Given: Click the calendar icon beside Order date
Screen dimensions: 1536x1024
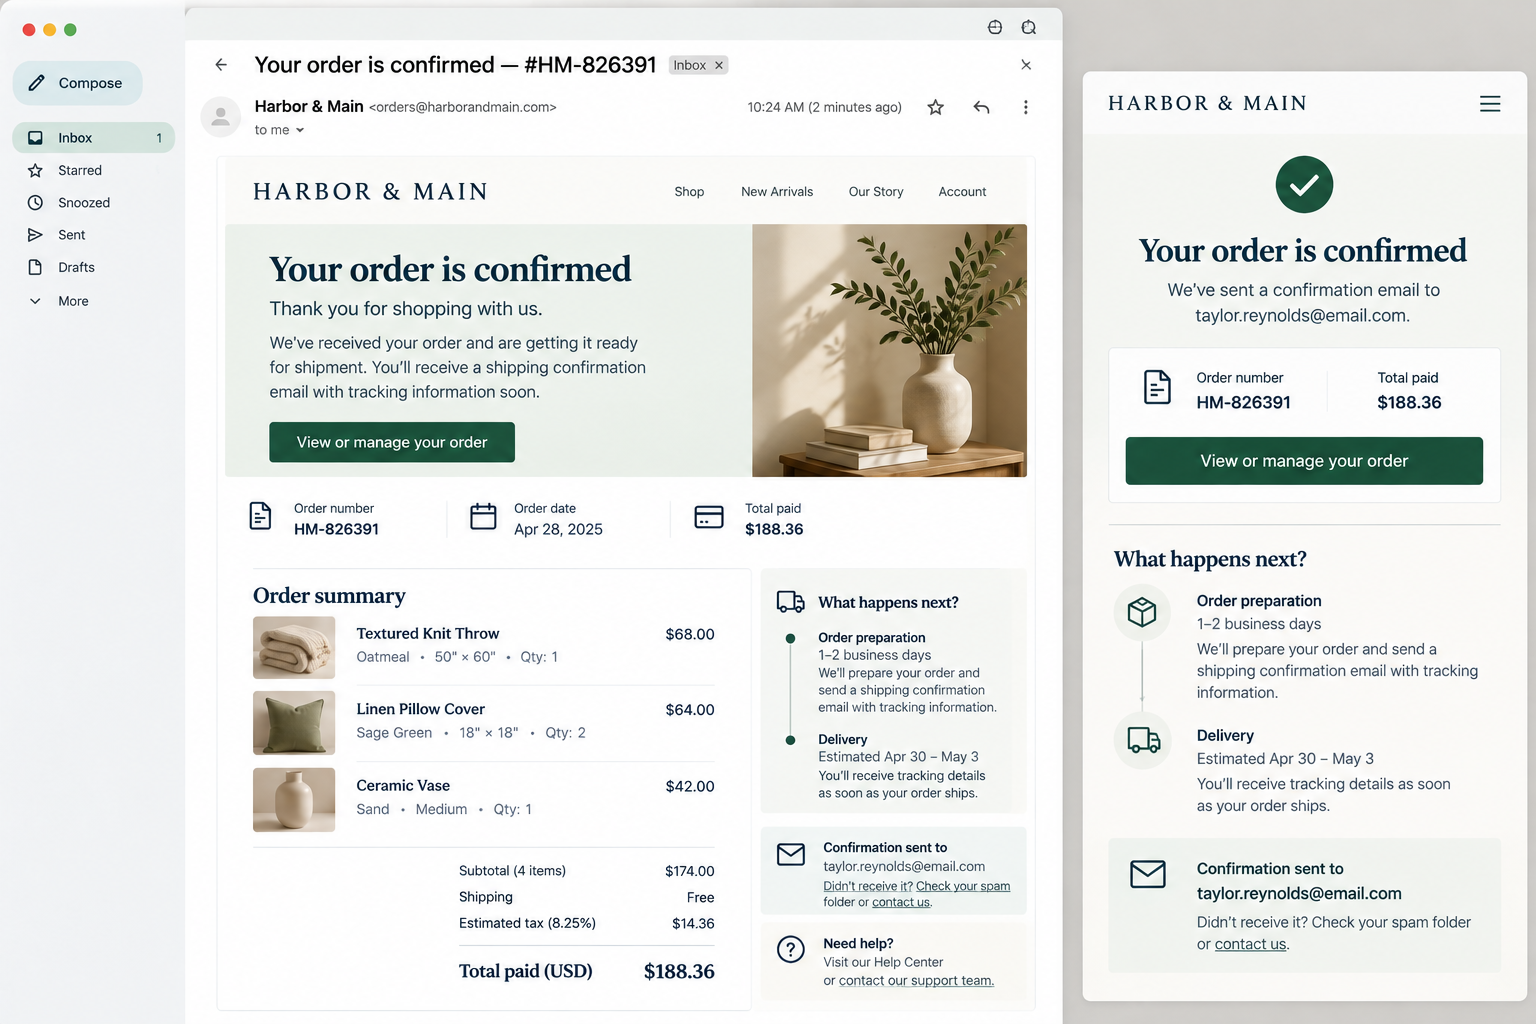Looking at the screenshot, I should pyautogui.click(x=483, y=516).
